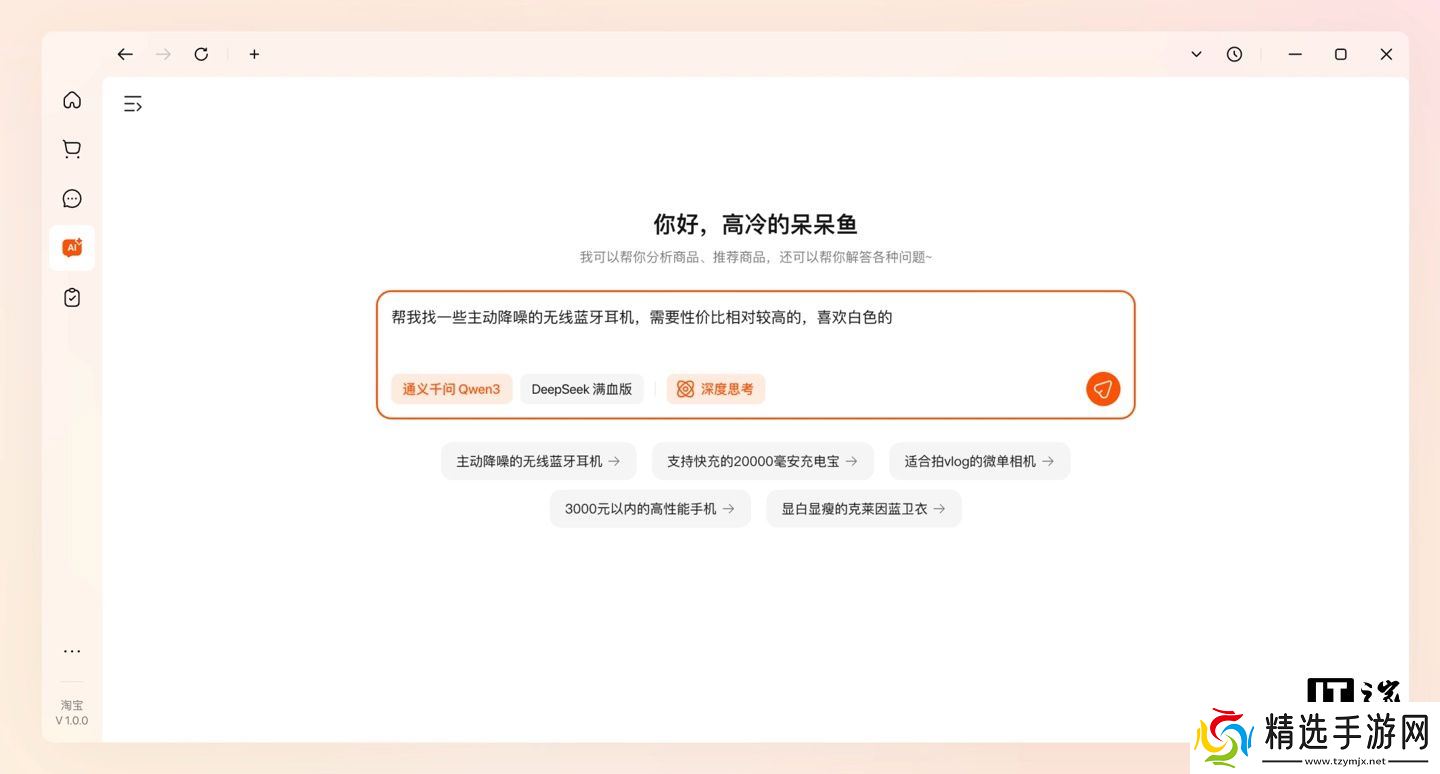The width and height of the screenshot is (1440, 774).
Task: Expand the top-right chevron dropdown
Action: 1196,54
